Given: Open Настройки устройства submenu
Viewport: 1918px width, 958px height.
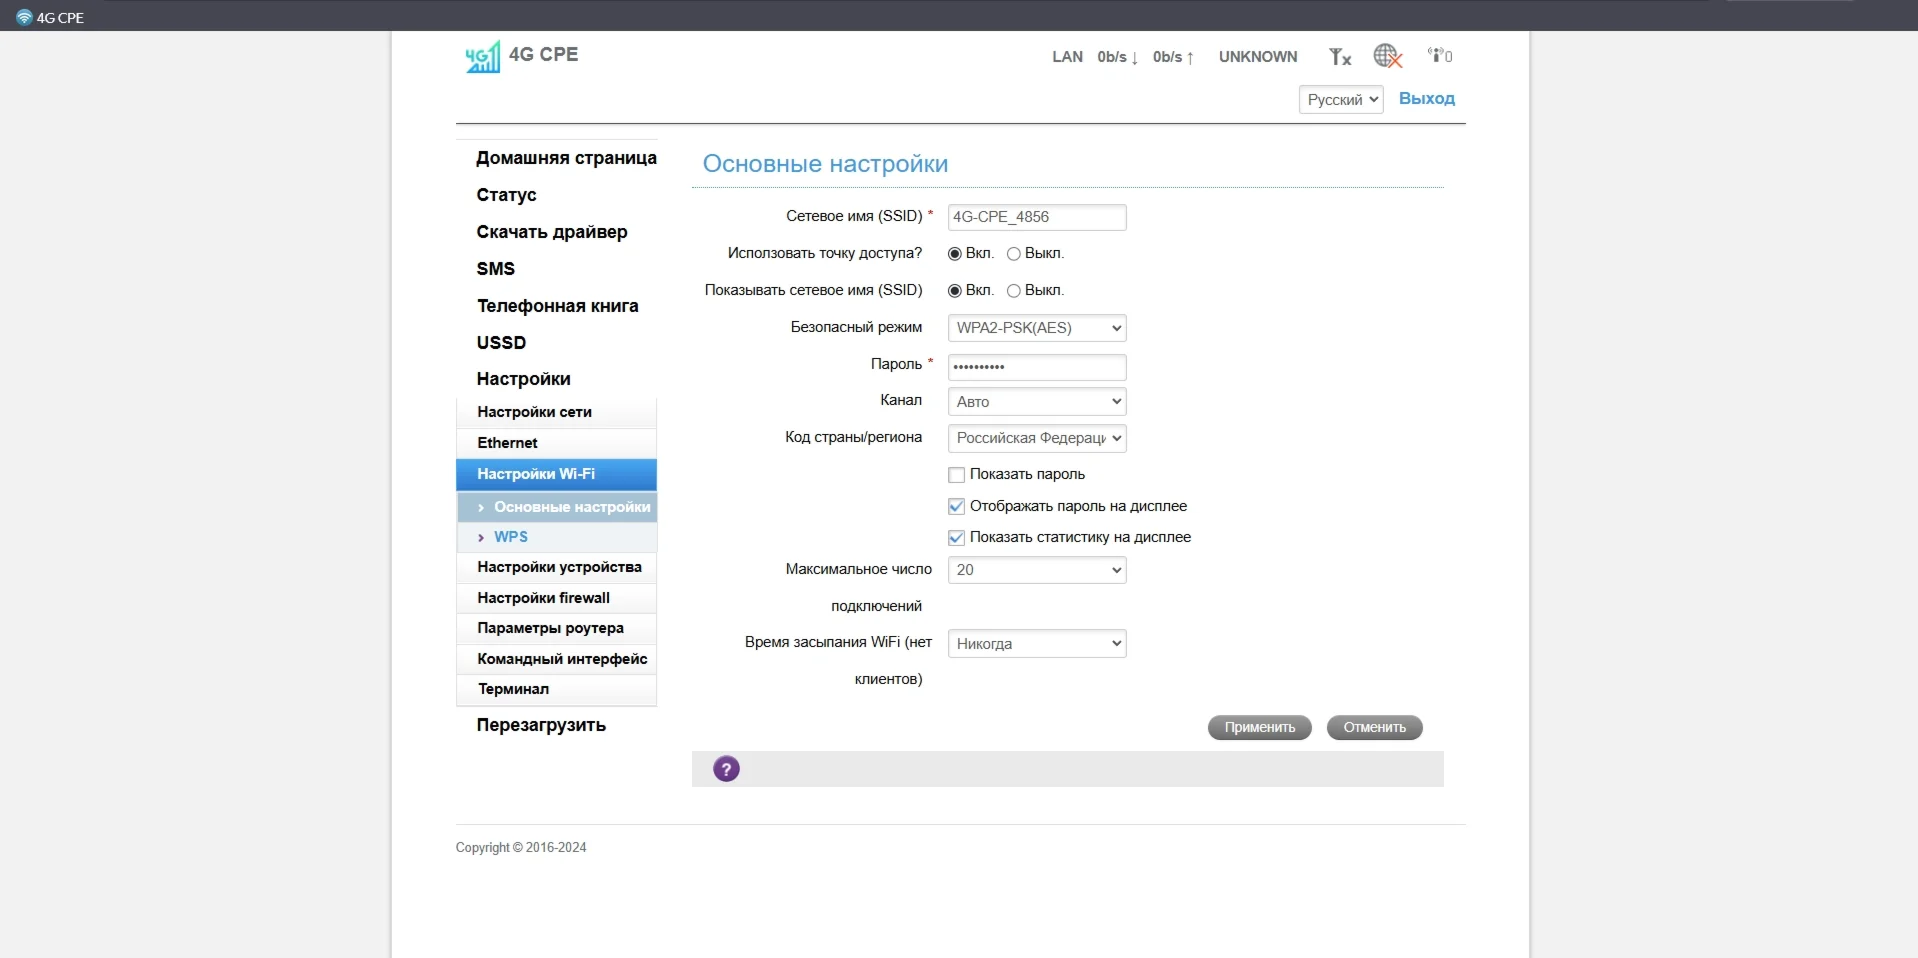Looking at the screenshot, I should pos(556,567).
